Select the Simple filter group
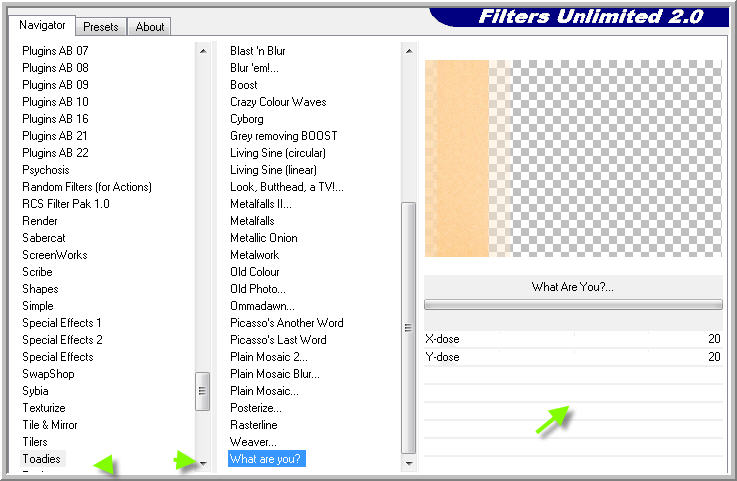This screenshot has height=481, width=737. [x=38, y=306]
